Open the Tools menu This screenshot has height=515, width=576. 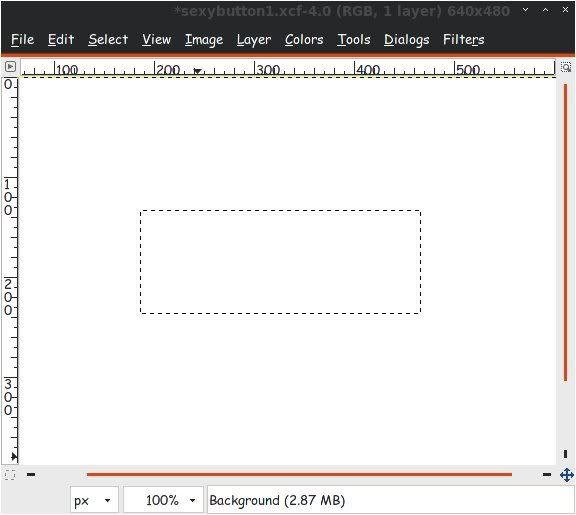pyautogui.click(x=354, y=39)
